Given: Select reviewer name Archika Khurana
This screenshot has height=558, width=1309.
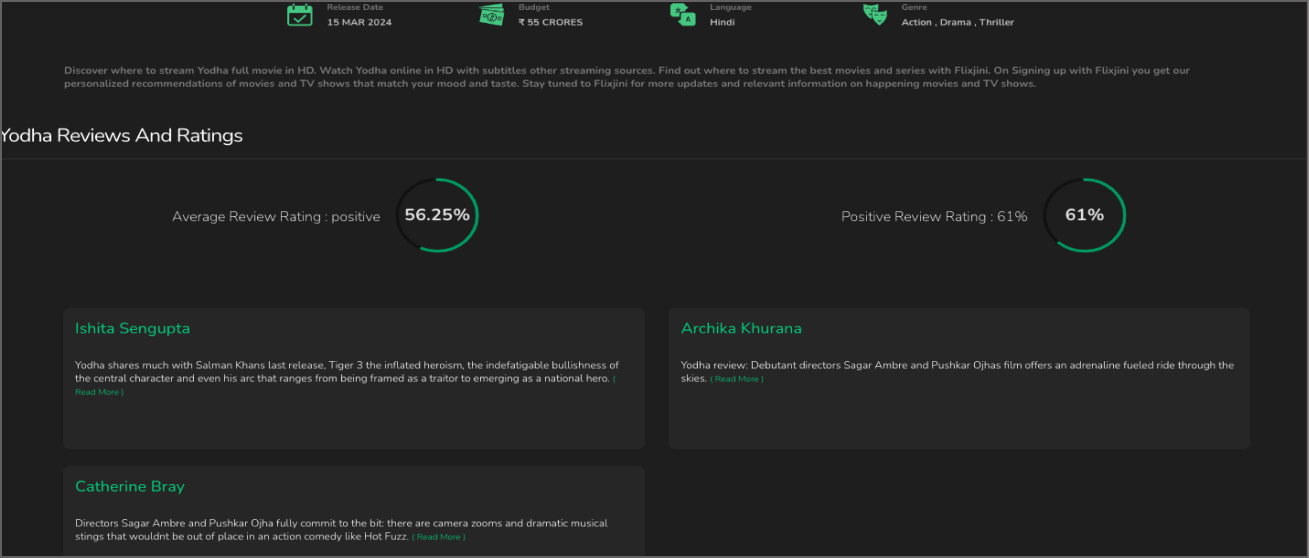Looking at the screenshot, I should [x=741, y=328].
